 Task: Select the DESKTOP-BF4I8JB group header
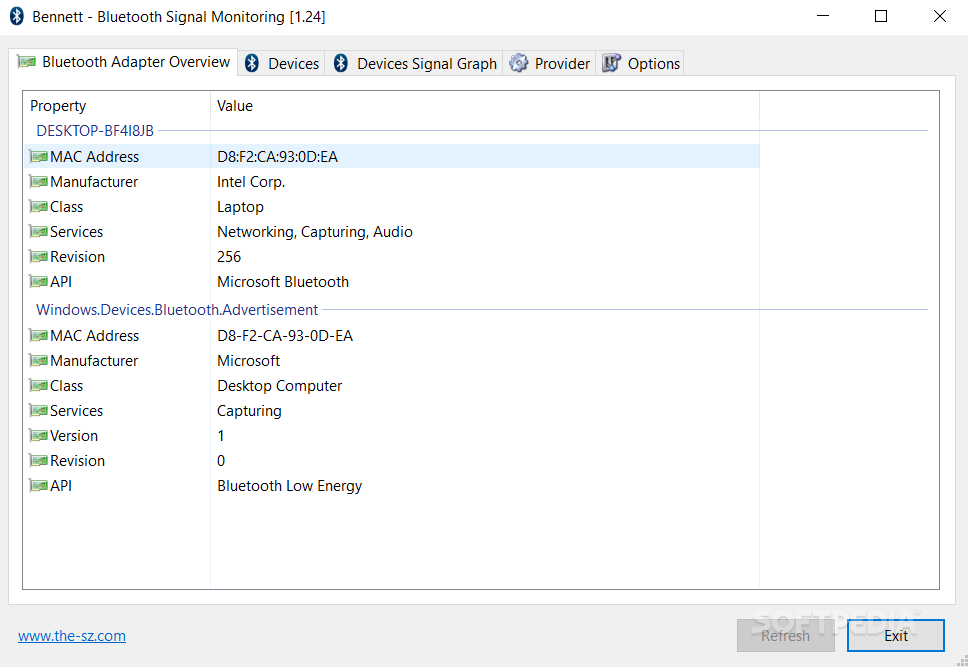point(95,131)
